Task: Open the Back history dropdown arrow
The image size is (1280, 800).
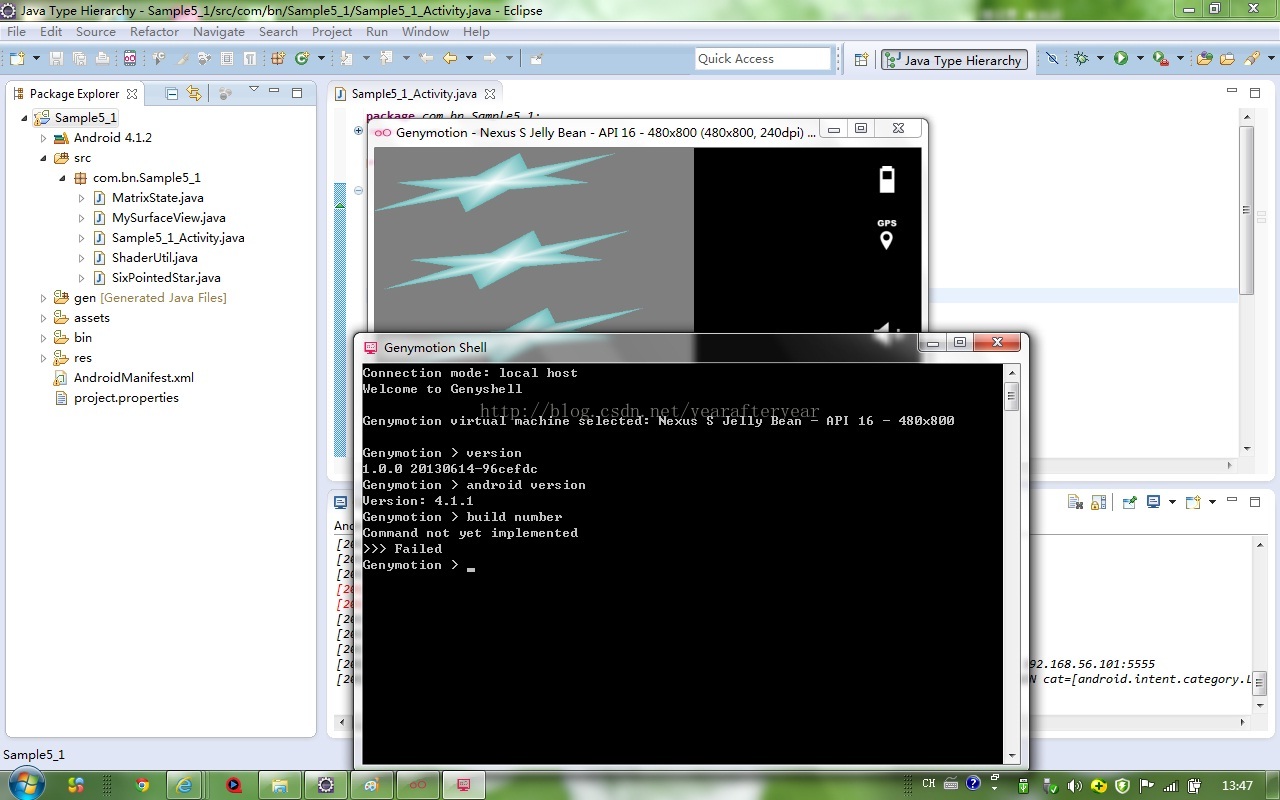Action: [469, 58]
